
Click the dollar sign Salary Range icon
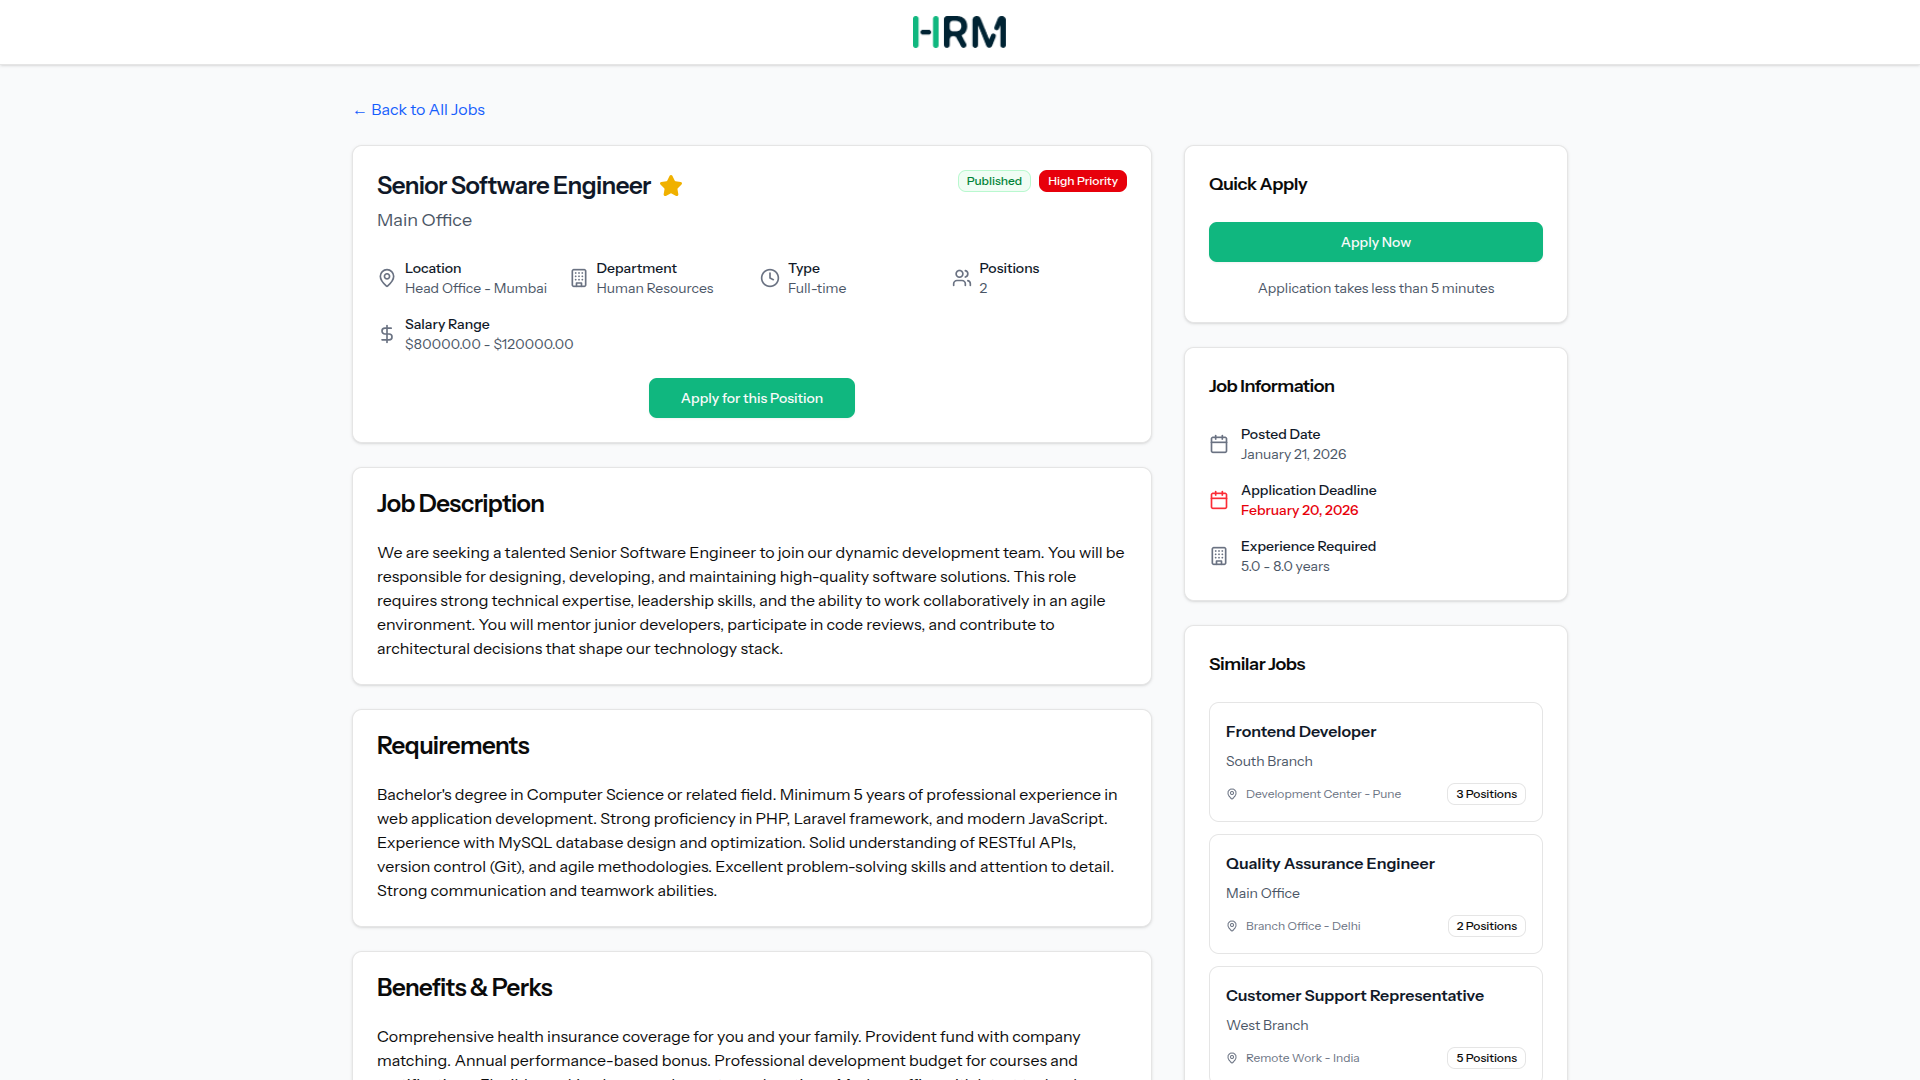coord(387,334)
